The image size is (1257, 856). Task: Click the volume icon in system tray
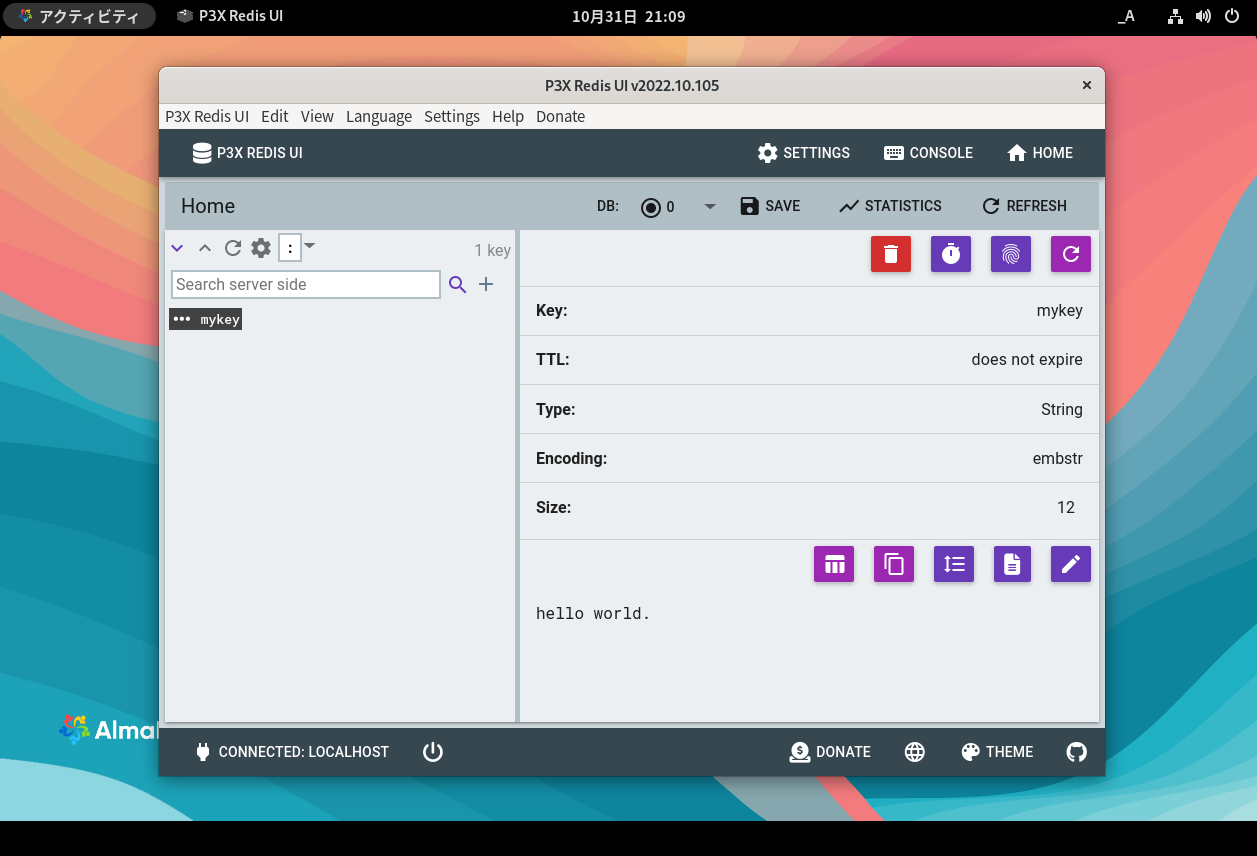click(1203, 16)
